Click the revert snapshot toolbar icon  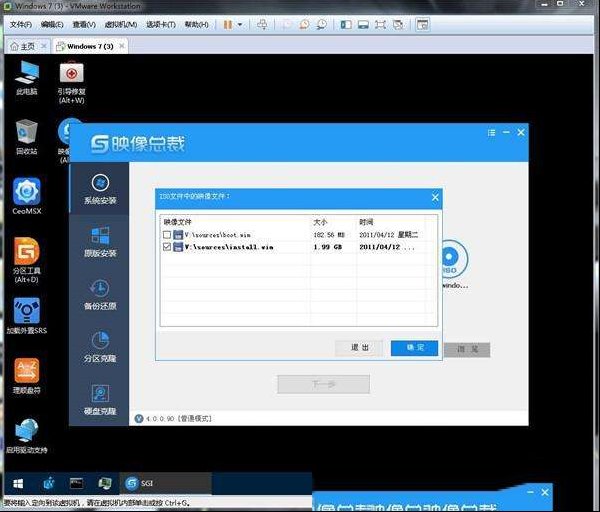click(305, 25)
